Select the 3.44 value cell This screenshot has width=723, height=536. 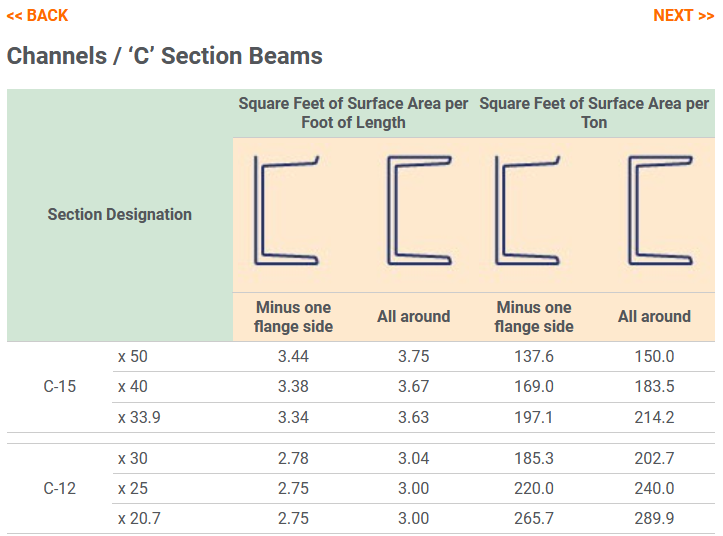(x=293, y=356)
